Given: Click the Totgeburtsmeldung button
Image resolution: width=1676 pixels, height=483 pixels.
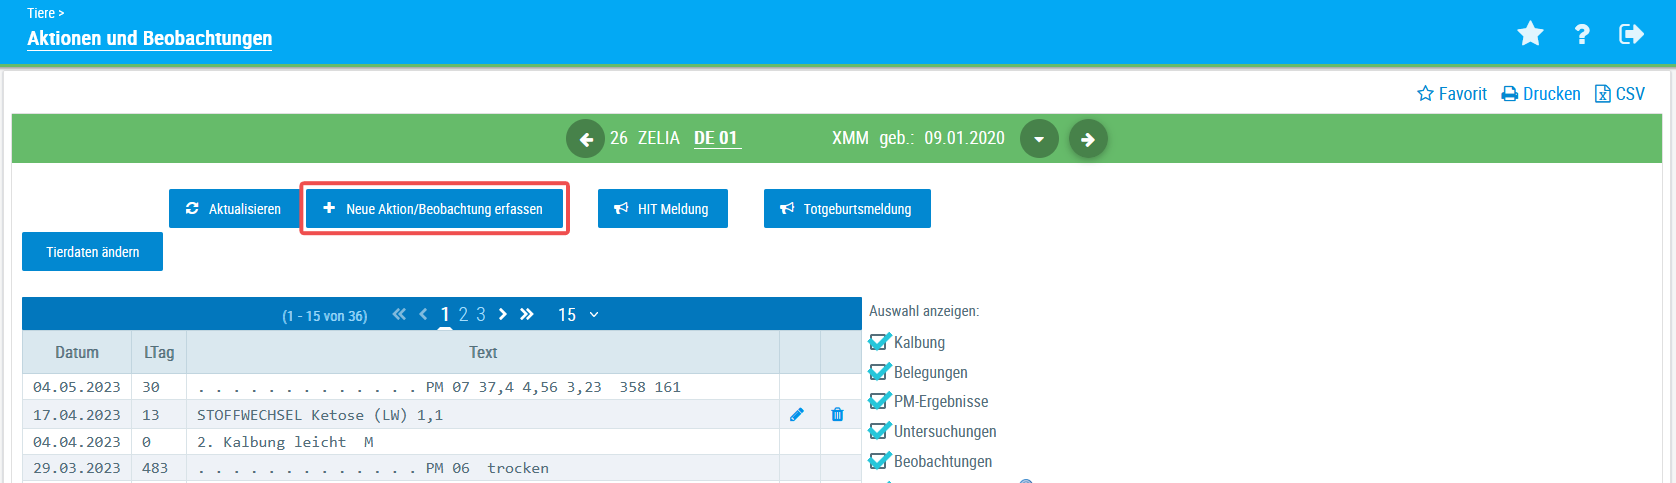Looking at the screenshot, I should click(x=847, y=209).
